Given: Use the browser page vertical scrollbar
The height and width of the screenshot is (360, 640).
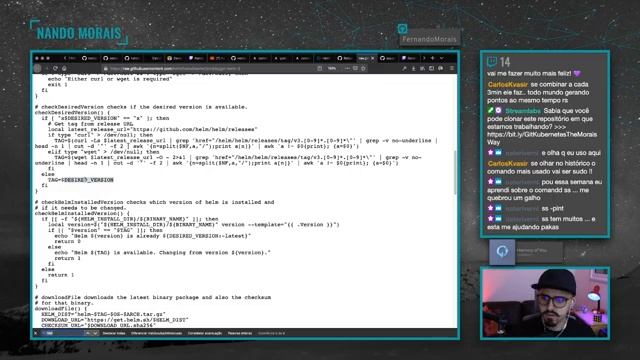Looking at the screenshot, I should 455,172.
